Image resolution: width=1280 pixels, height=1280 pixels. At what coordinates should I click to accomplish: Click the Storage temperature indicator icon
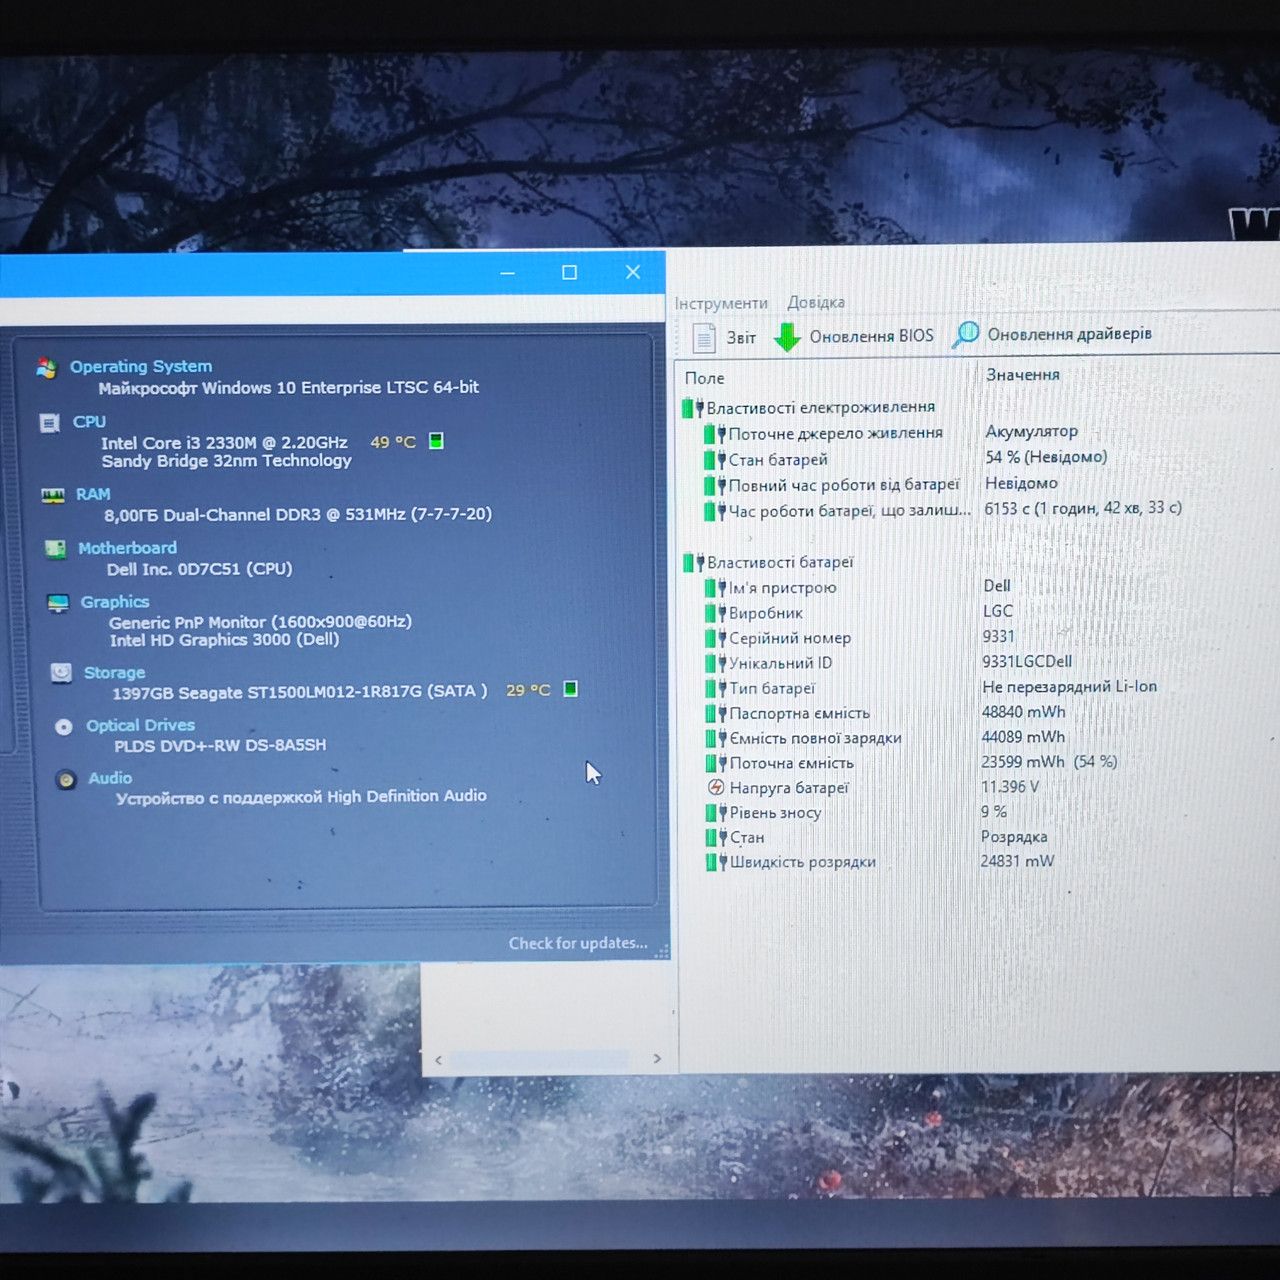(x=570, y=689)
